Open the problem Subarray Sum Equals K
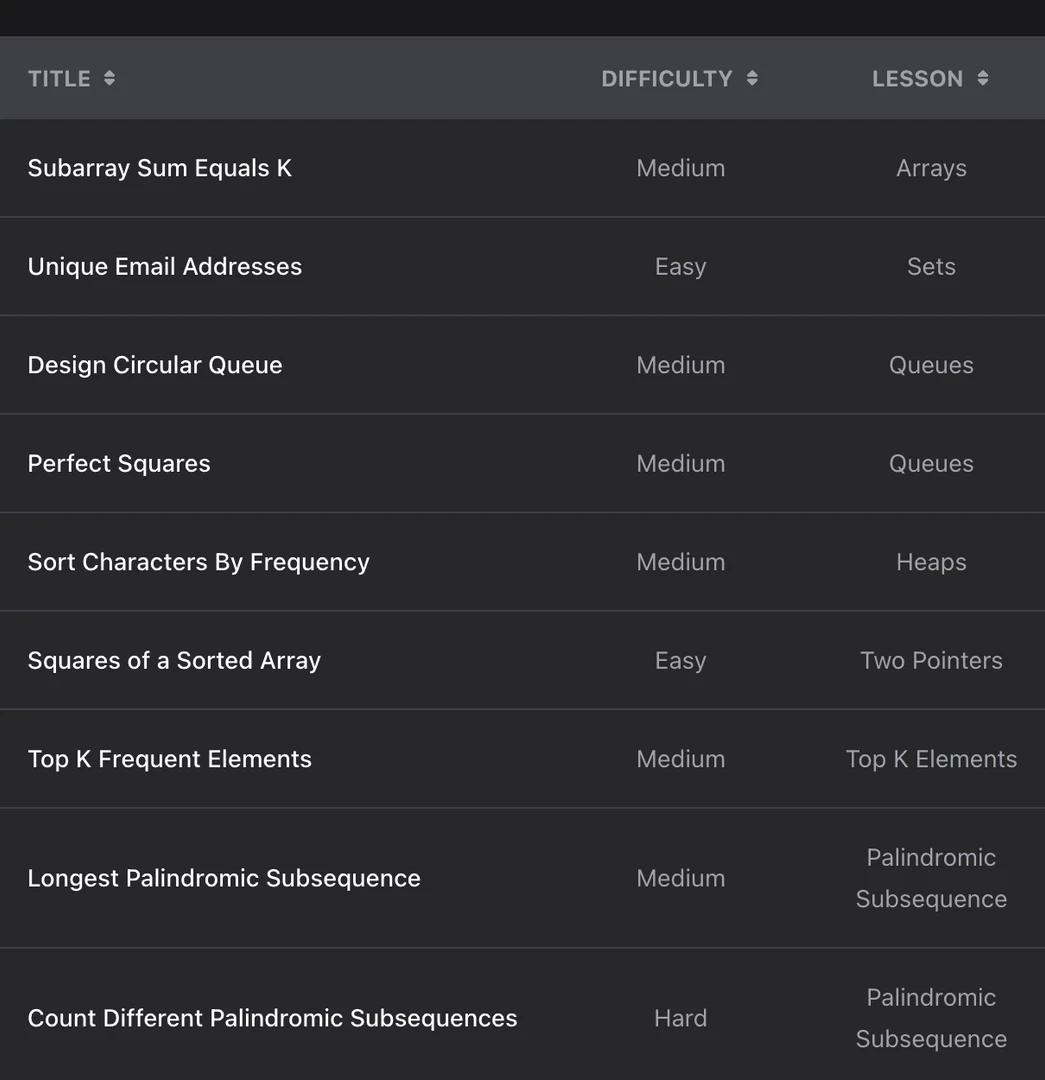 click(160, 167)
